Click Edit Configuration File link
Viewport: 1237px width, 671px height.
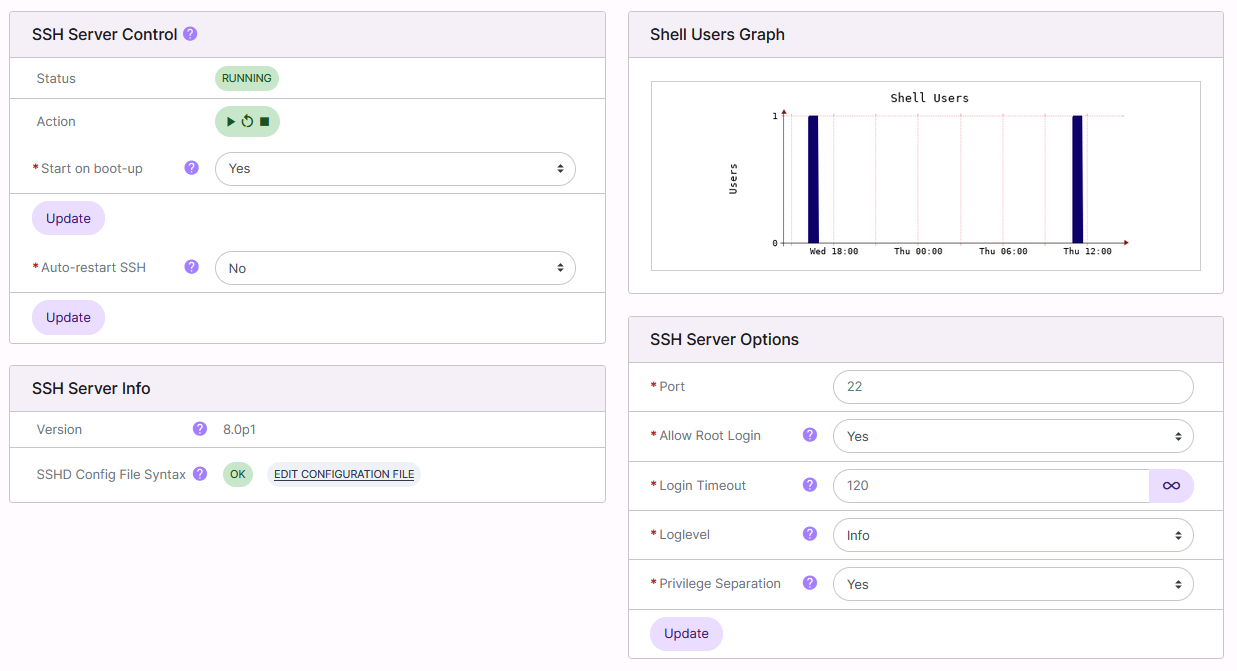pos(344,474)
